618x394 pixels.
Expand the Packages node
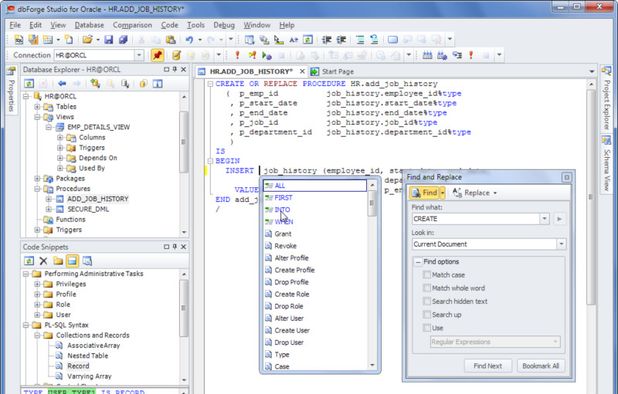click(x=37, y=178)
